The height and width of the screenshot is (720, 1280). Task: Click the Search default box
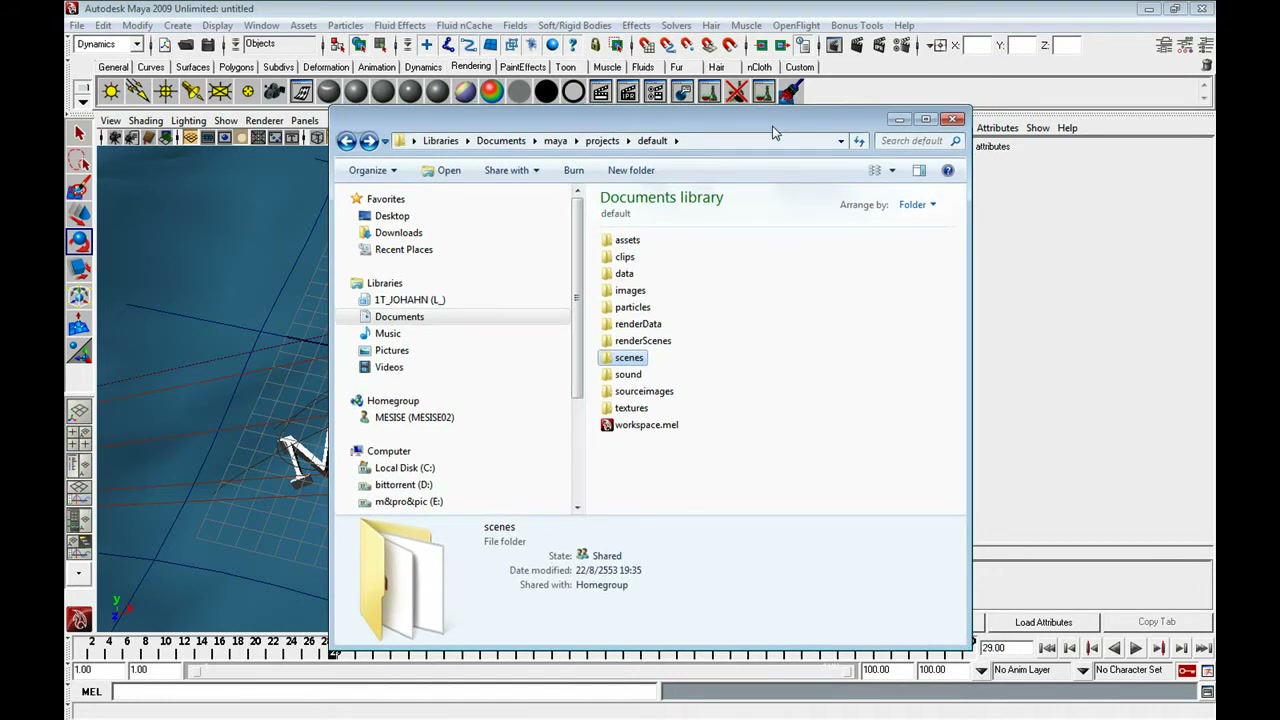coord(920,141)
